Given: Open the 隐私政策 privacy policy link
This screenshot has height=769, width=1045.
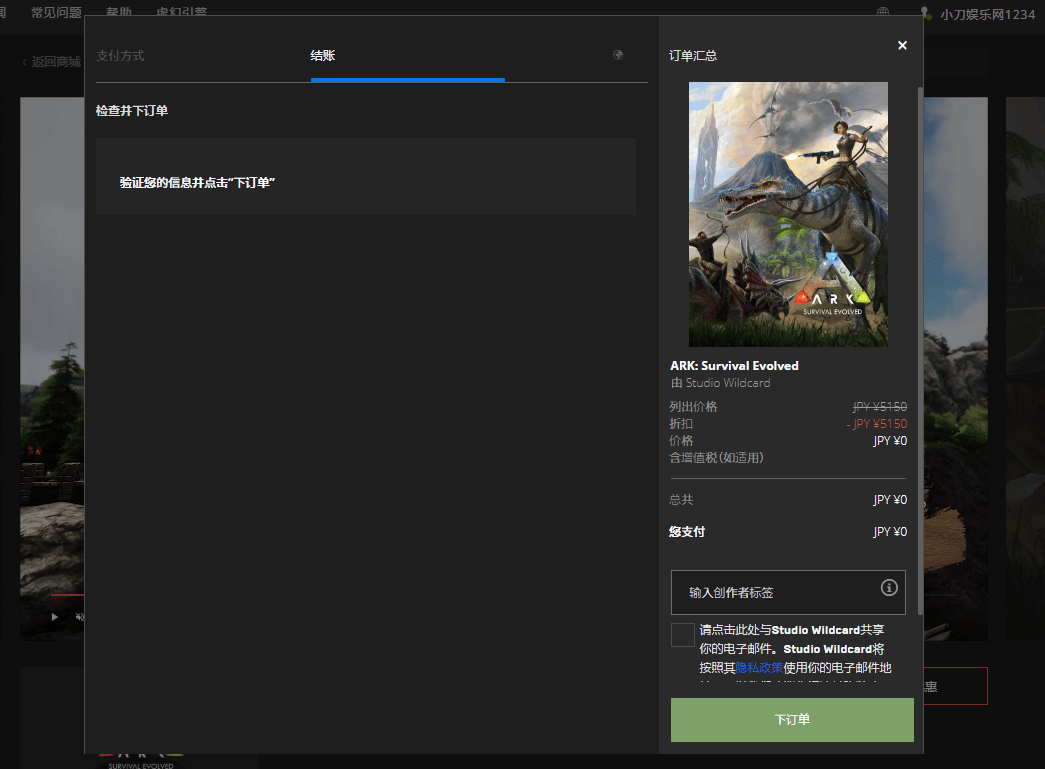Looking at the screenshot, I should 759,667.
